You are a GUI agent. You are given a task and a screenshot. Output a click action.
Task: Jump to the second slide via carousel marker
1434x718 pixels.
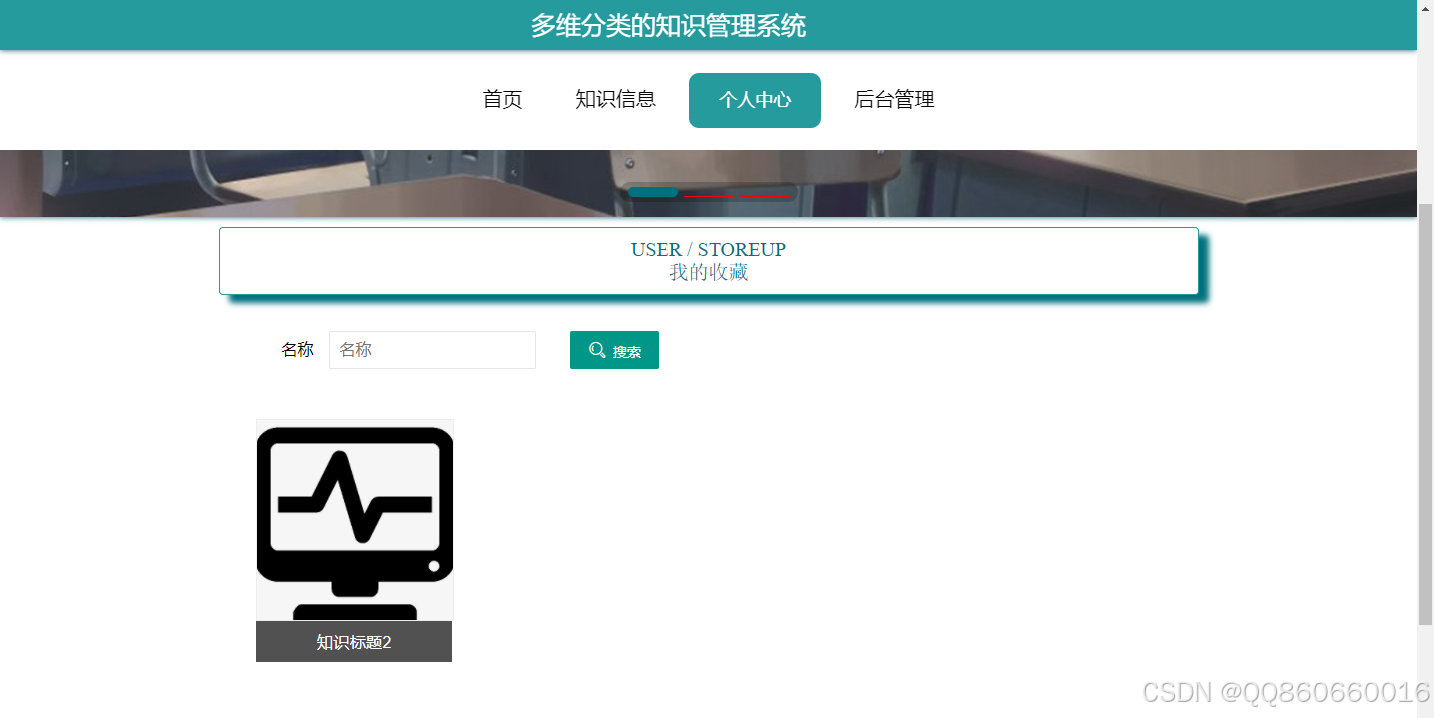[x=709, y=195]
